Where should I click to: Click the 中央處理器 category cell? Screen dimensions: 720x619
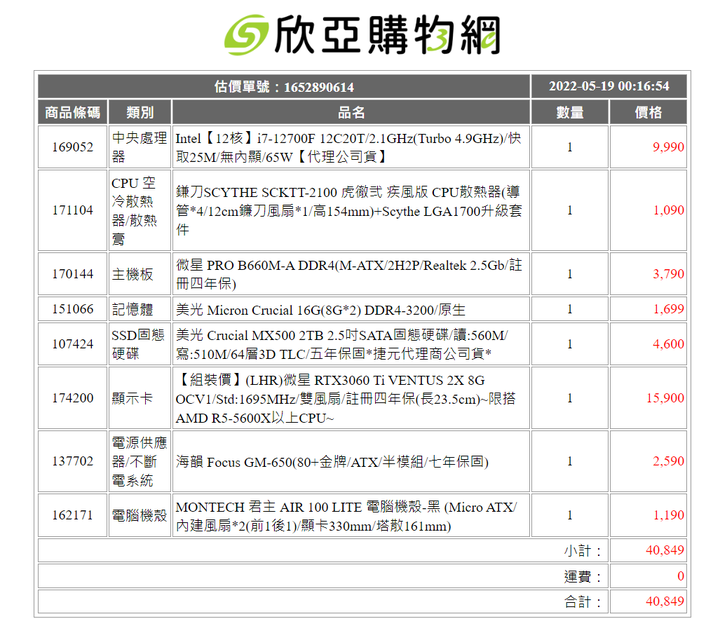(x=140, y=147)
